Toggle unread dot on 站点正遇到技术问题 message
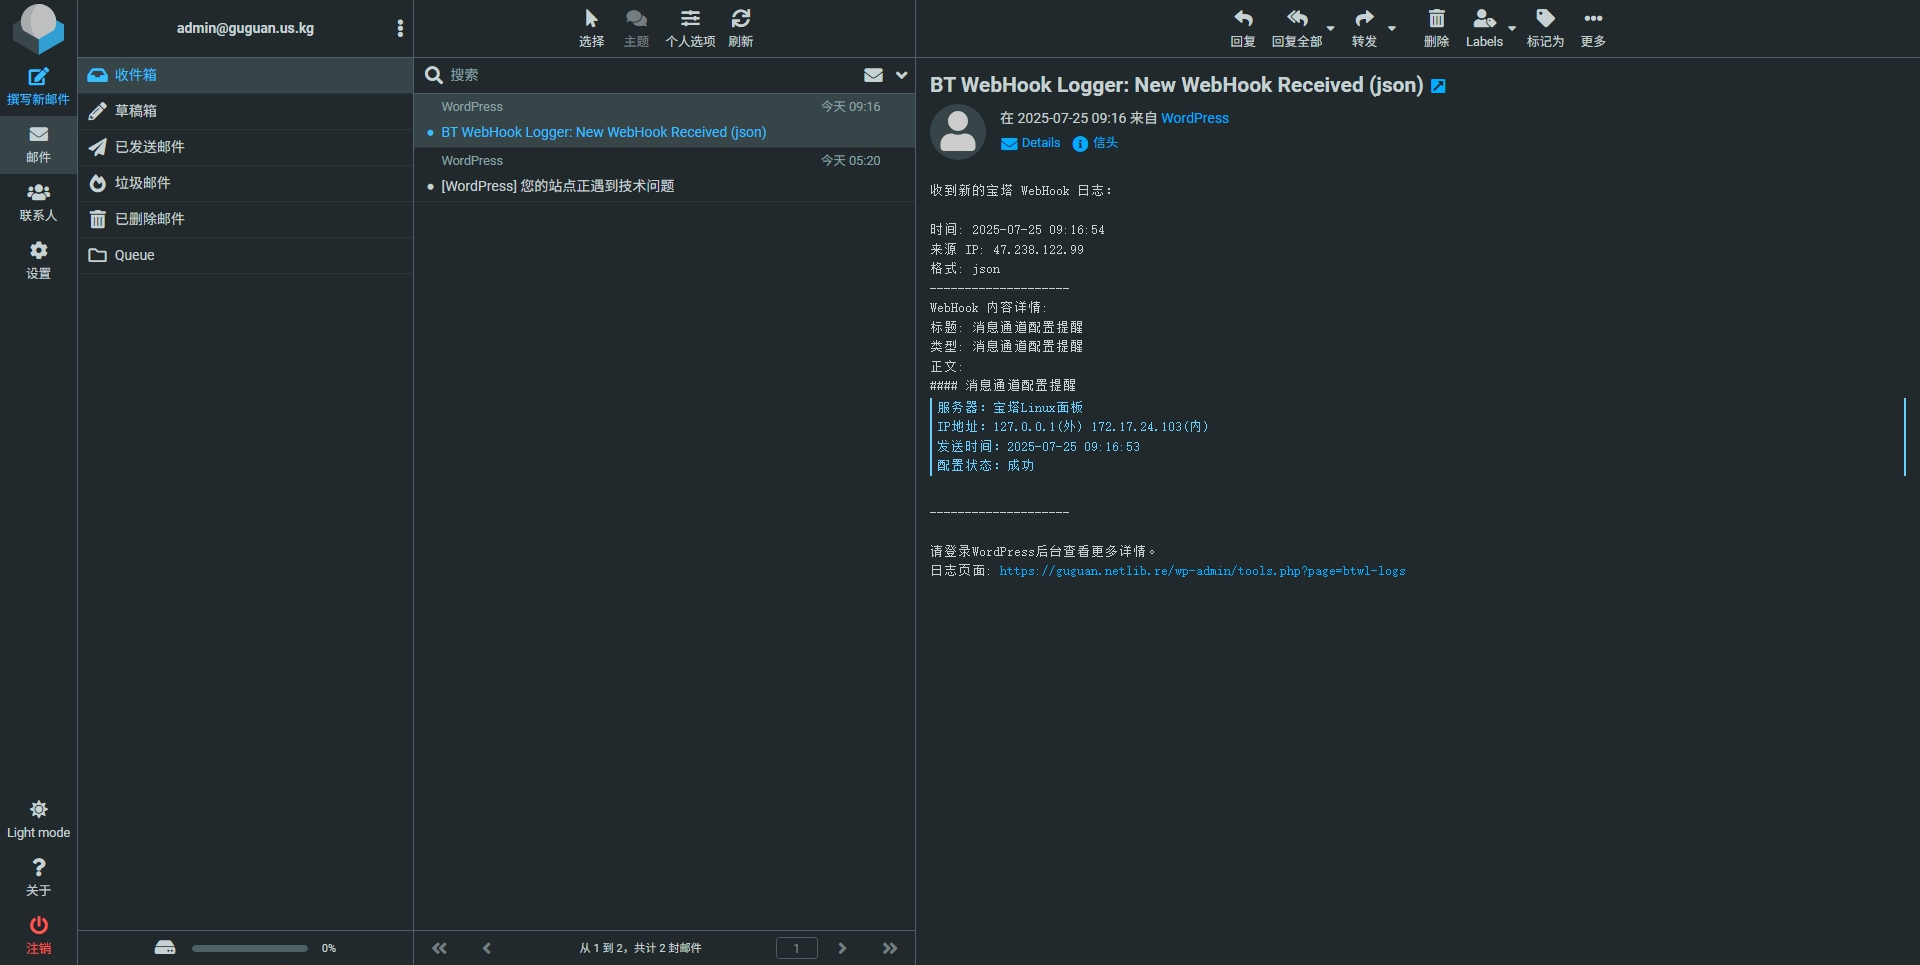Screen dimensions: 1920x965 tap(430, 187)
